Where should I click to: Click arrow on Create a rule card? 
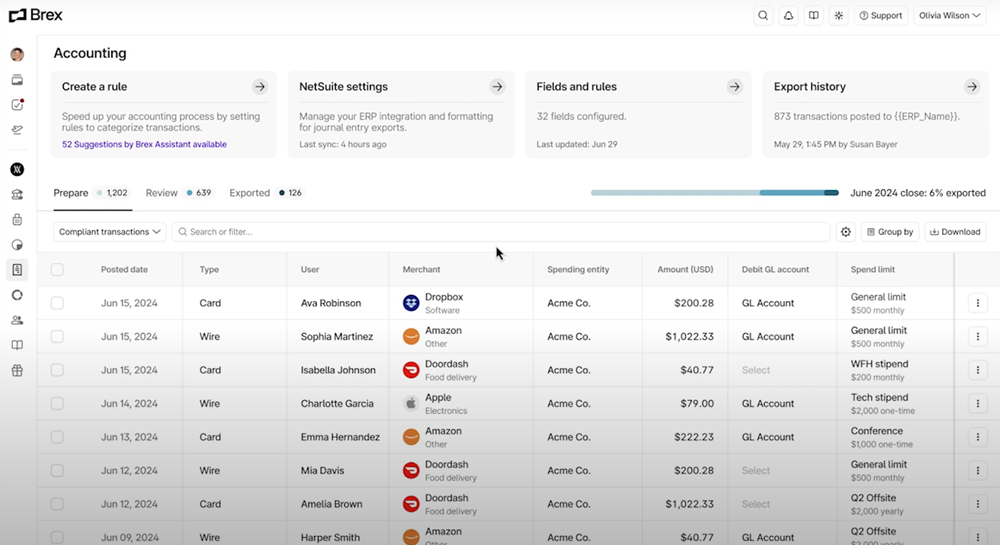(260, 87)
